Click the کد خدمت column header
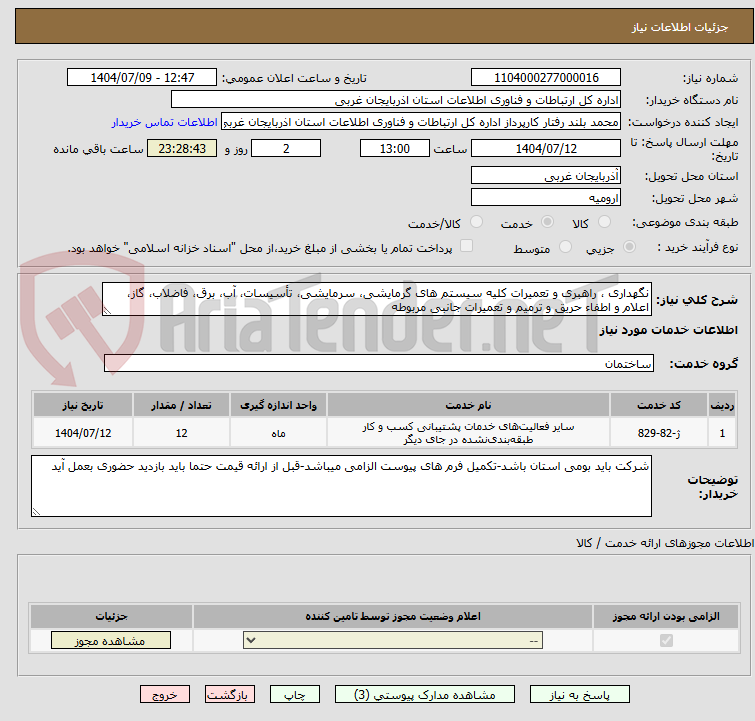This screenshot has height=721, width=755. click(658, 406)
